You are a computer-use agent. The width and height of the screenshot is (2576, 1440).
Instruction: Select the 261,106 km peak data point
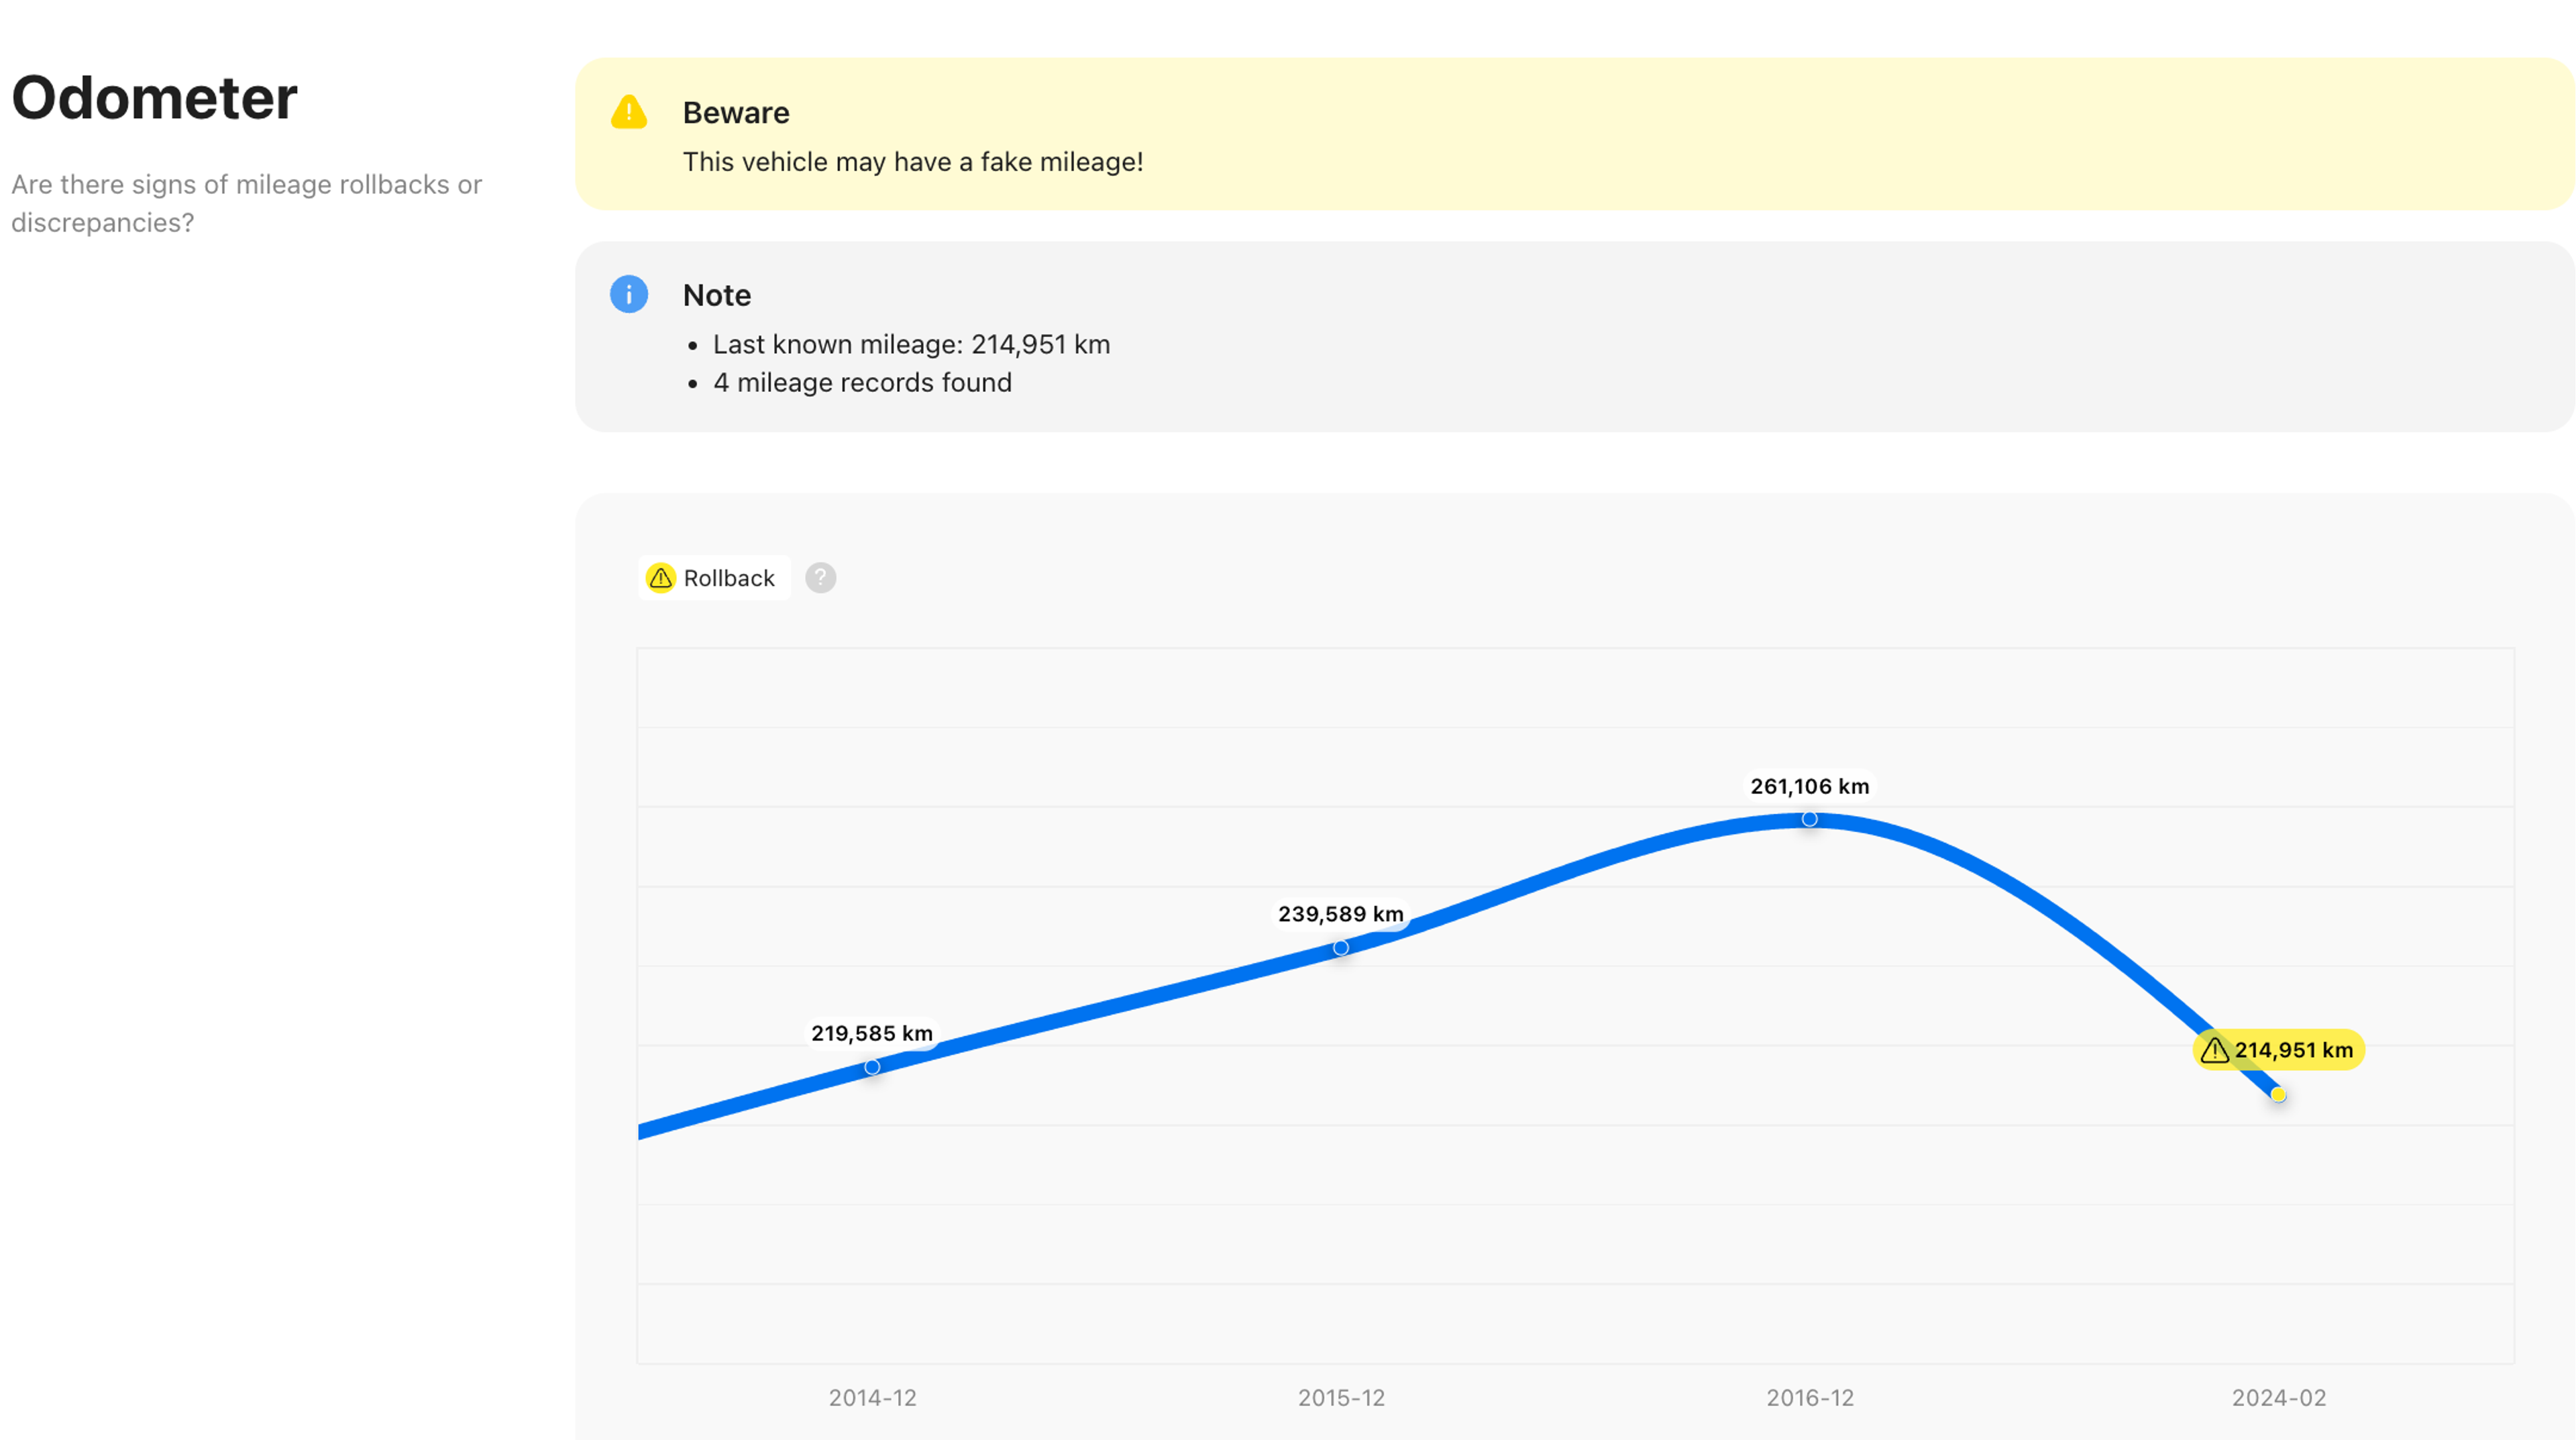1810,819
